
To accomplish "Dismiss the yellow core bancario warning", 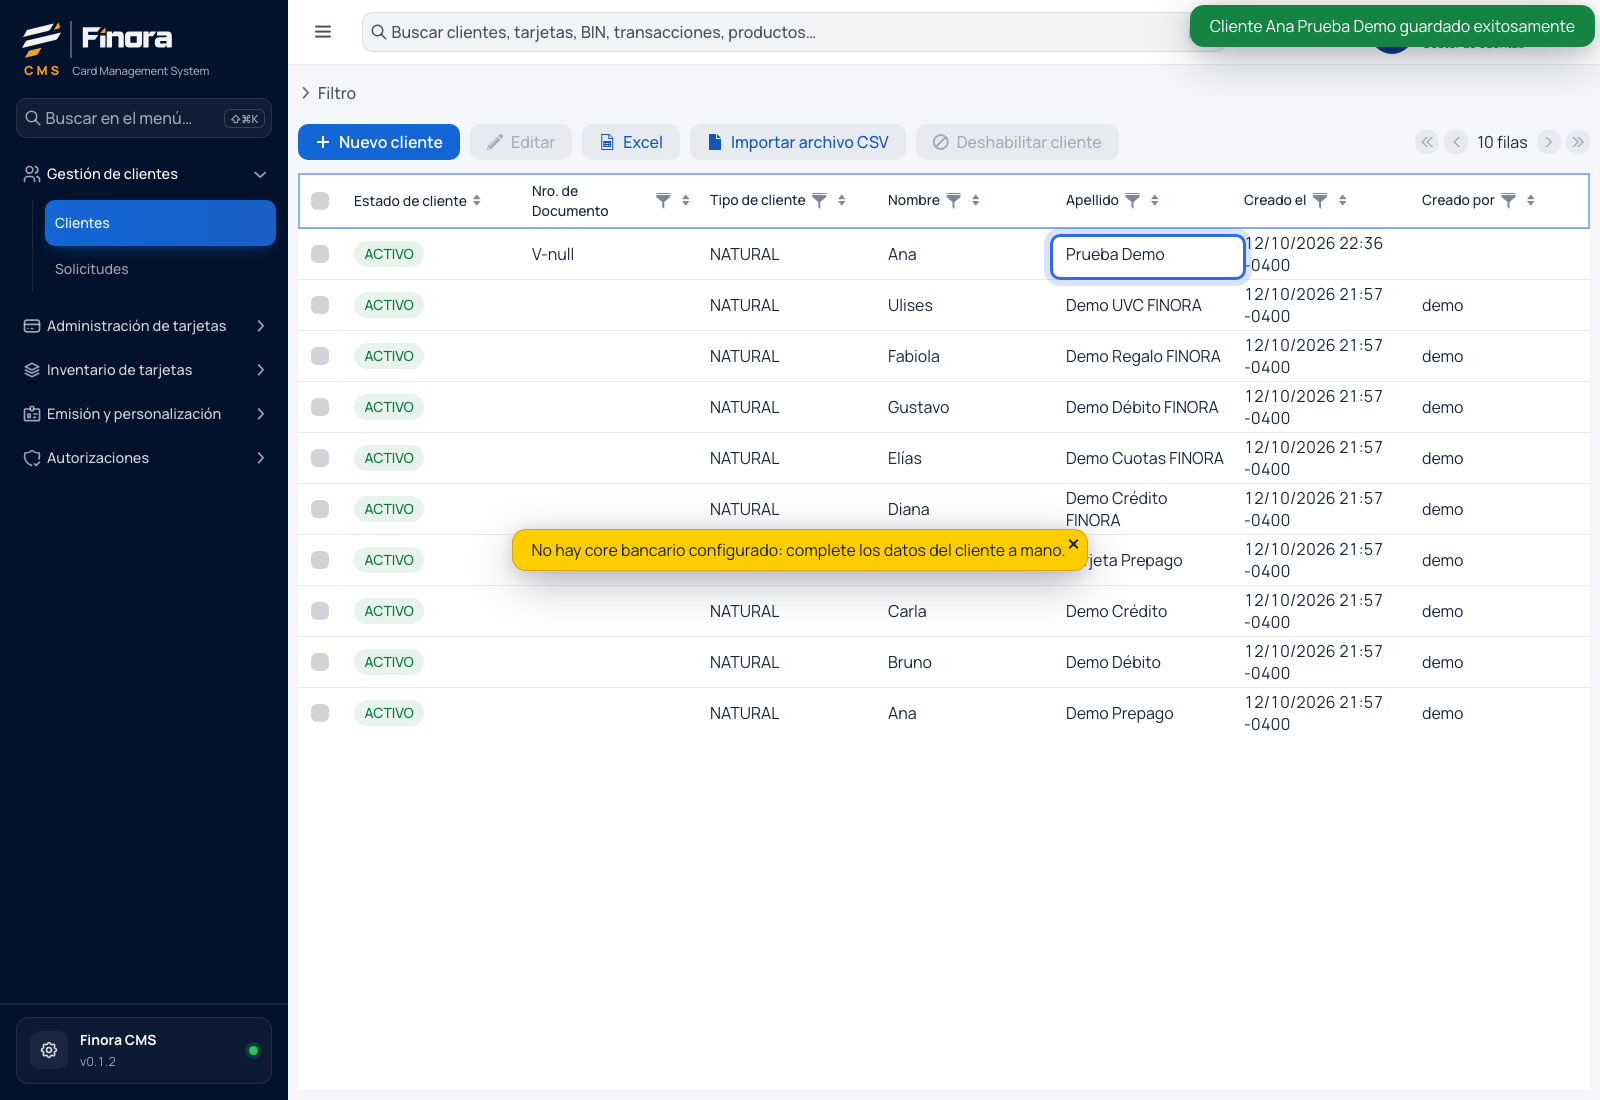I will 1073,544.
